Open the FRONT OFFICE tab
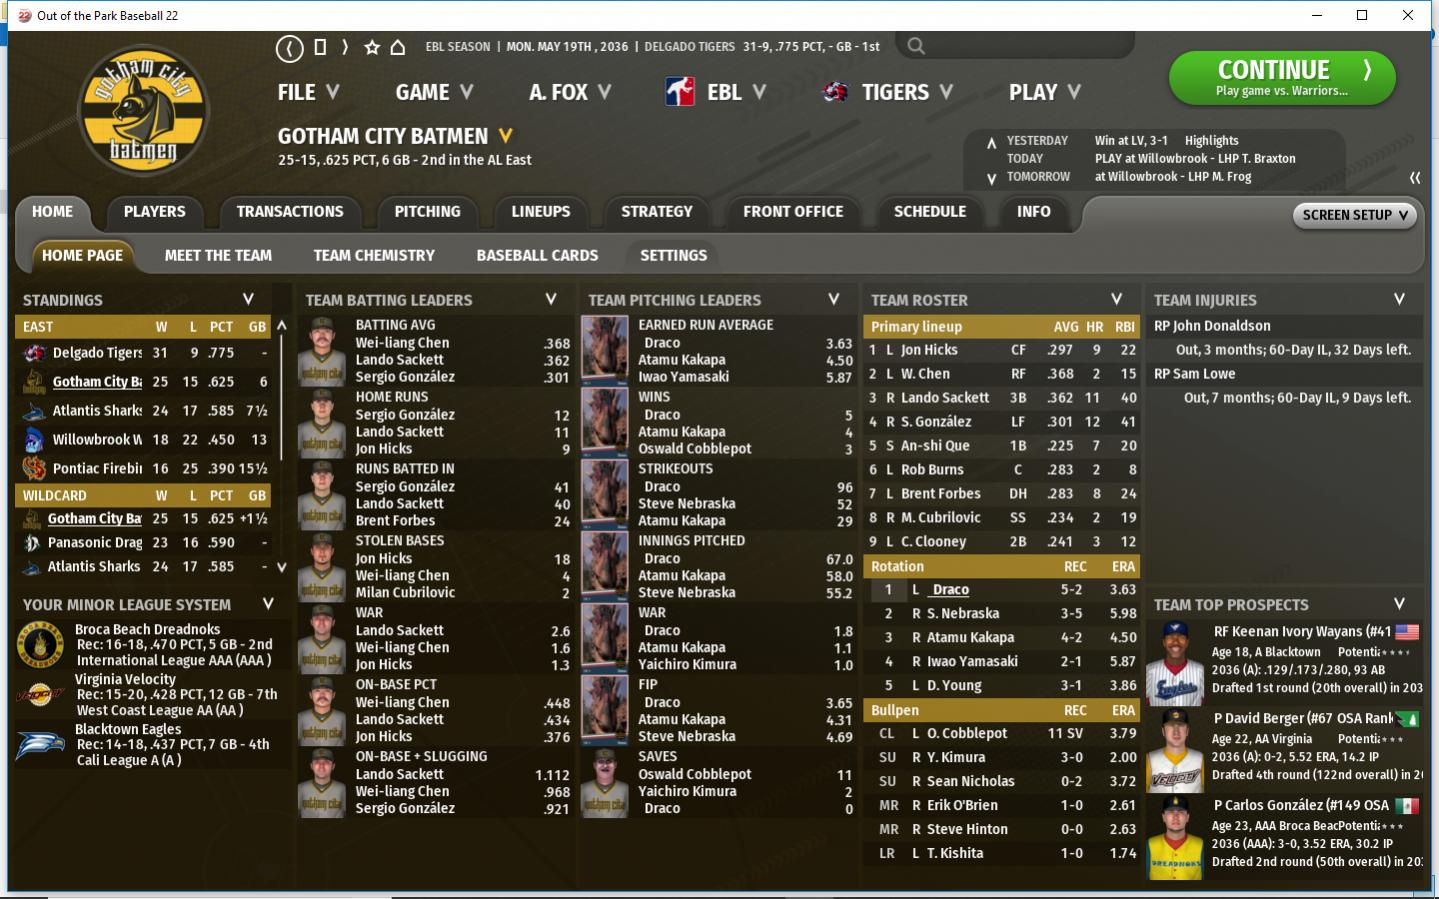The height and width of the screenshot is (899, 1439). (793, 212)
